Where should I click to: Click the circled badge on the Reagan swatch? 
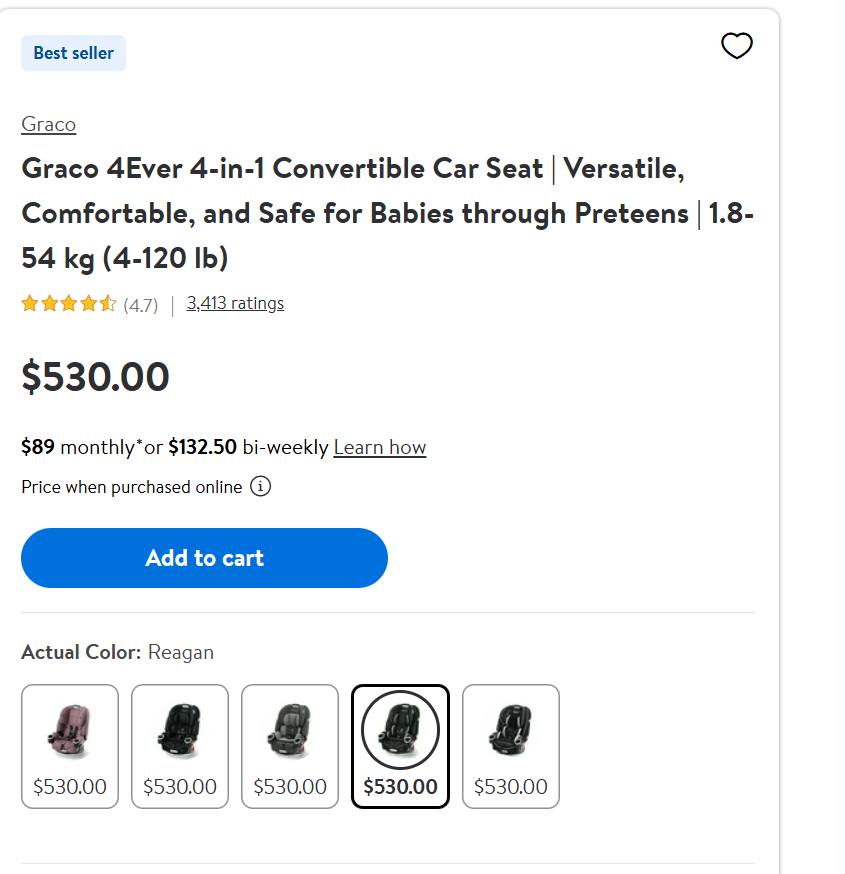click(400, 730)
